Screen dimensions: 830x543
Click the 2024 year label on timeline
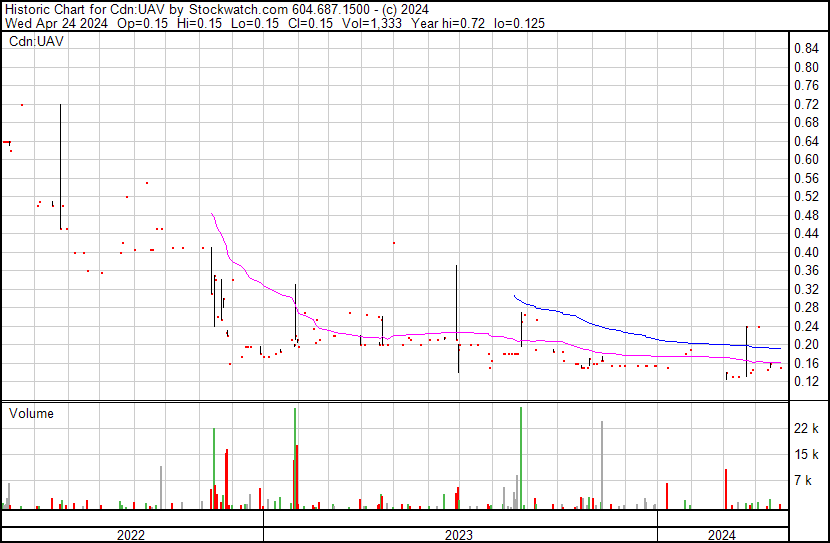pyautogui.click(x=721, y=535)
